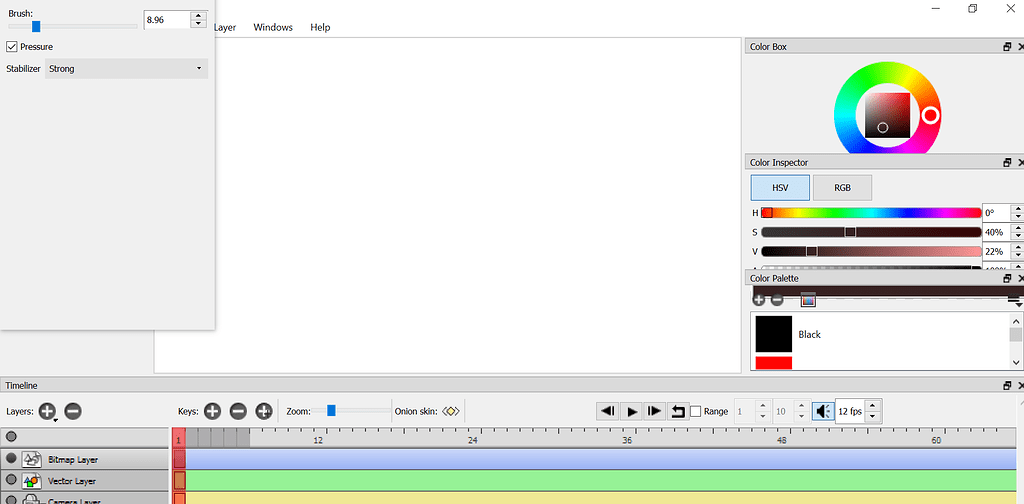The height and width of the screenshot is (504, 1024).
Task: Hide the Camera Layer
Action: (x=11, y=500)
